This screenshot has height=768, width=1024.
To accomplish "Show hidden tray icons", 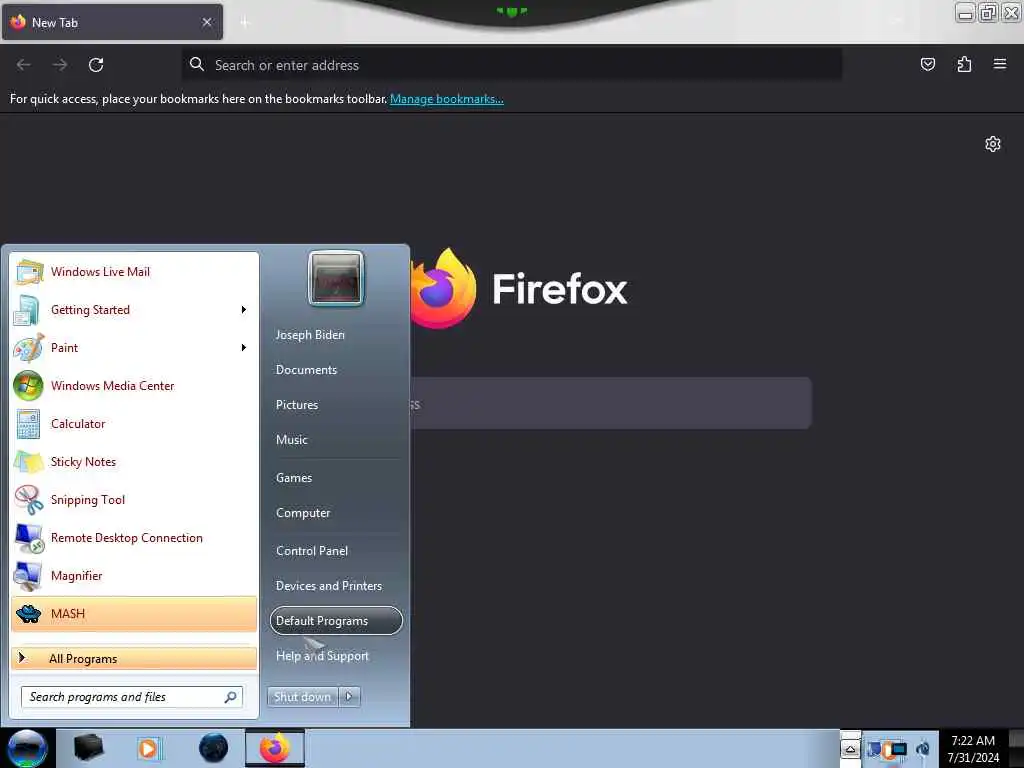I will pos(850,749).
